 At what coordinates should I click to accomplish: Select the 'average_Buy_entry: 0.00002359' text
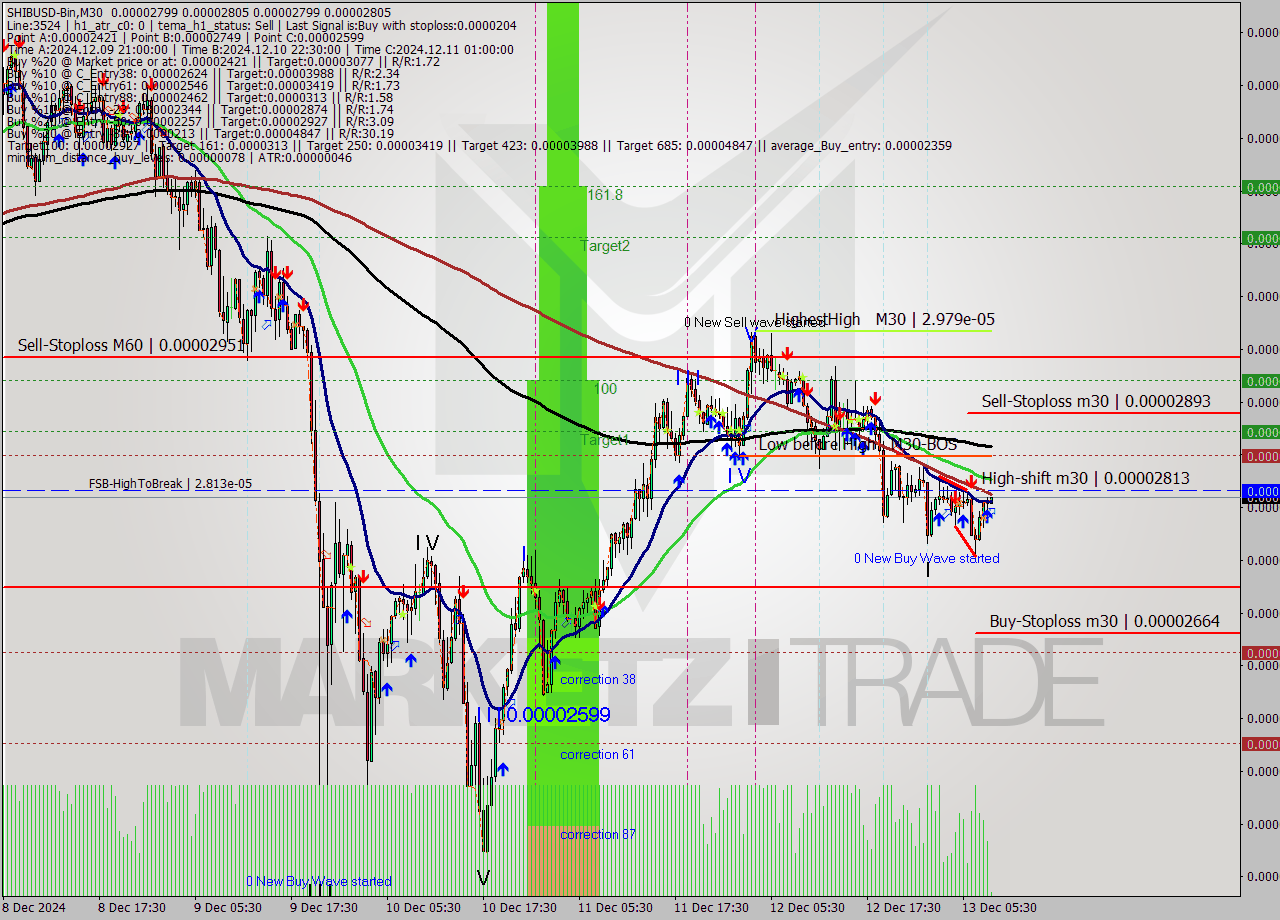pos(860,145)
